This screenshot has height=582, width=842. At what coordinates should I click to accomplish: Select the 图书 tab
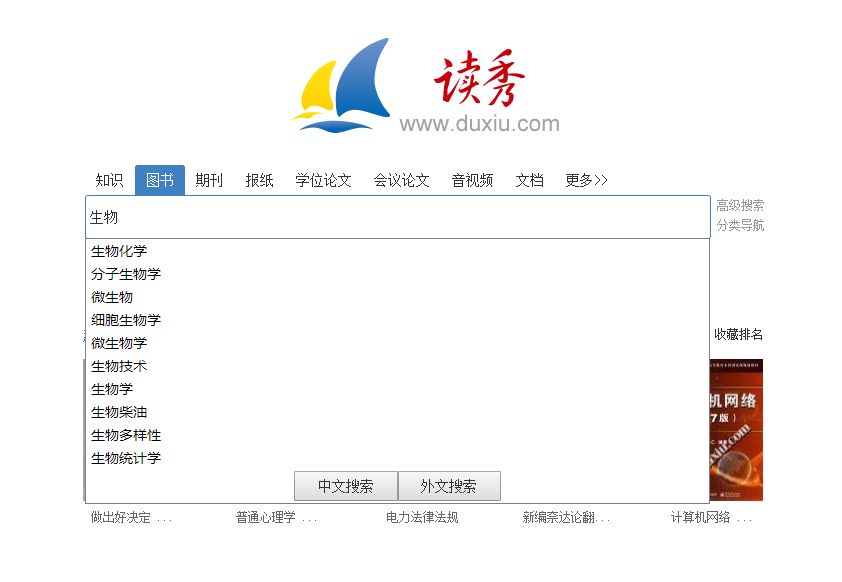tap(160, 180)
